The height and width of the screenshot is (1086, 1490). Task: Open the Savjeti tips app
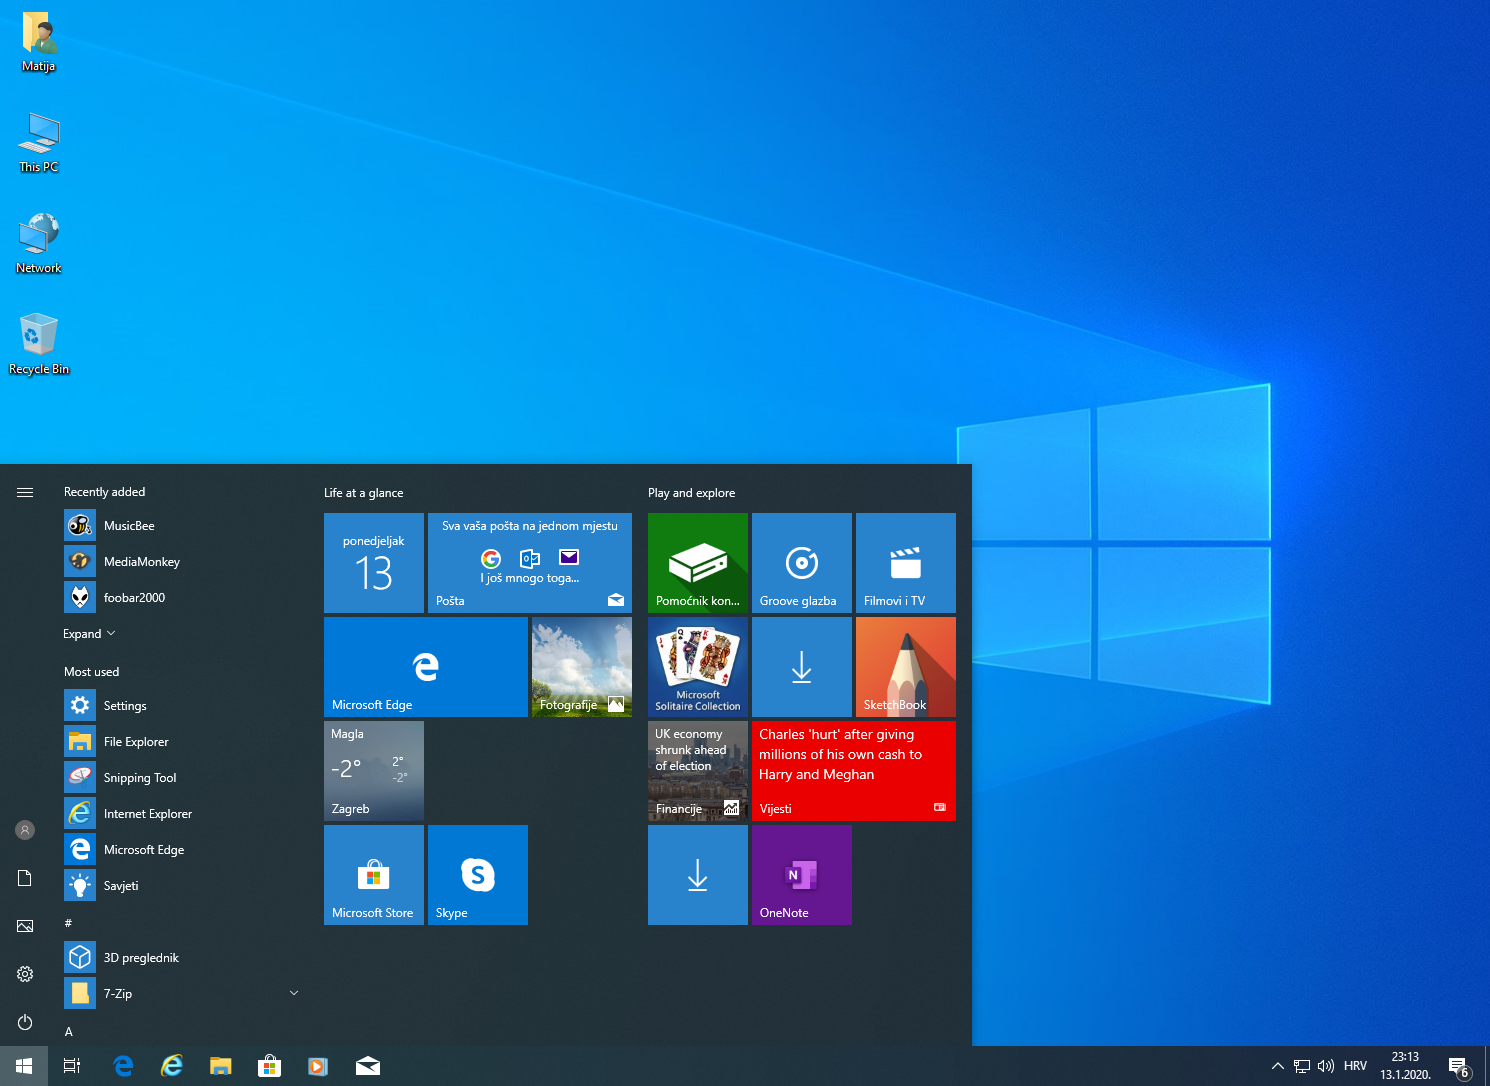(180, 886)
